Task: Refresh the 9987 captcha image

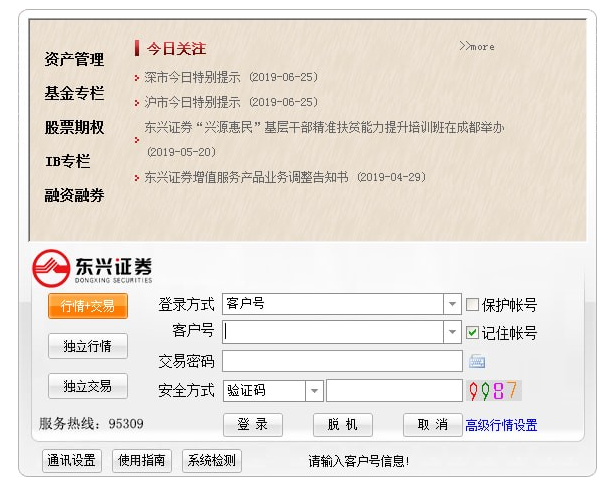Action: pos(494,390)
